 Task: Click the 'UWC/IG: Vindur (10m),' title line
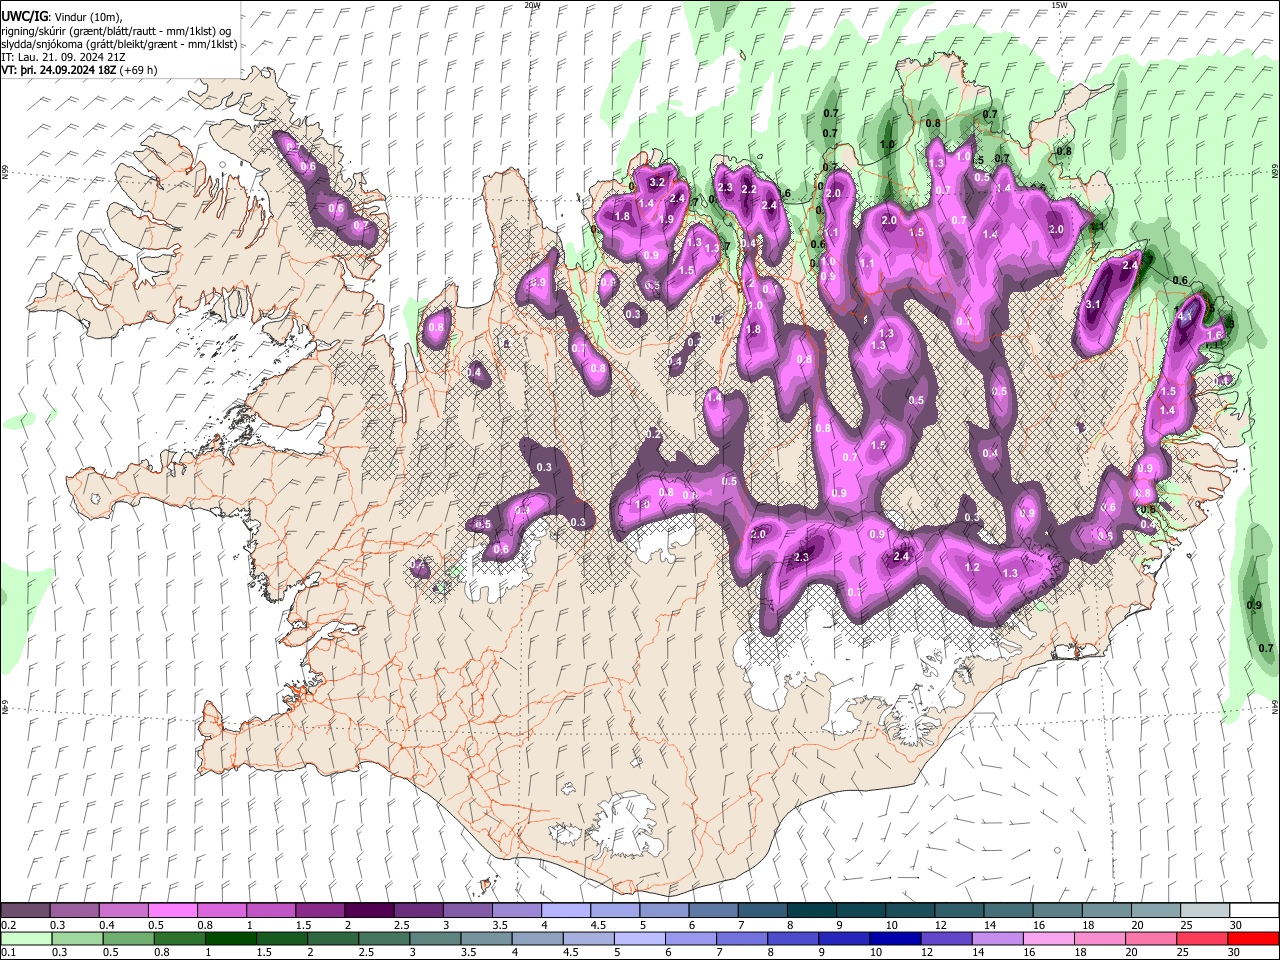pos(61,17)
